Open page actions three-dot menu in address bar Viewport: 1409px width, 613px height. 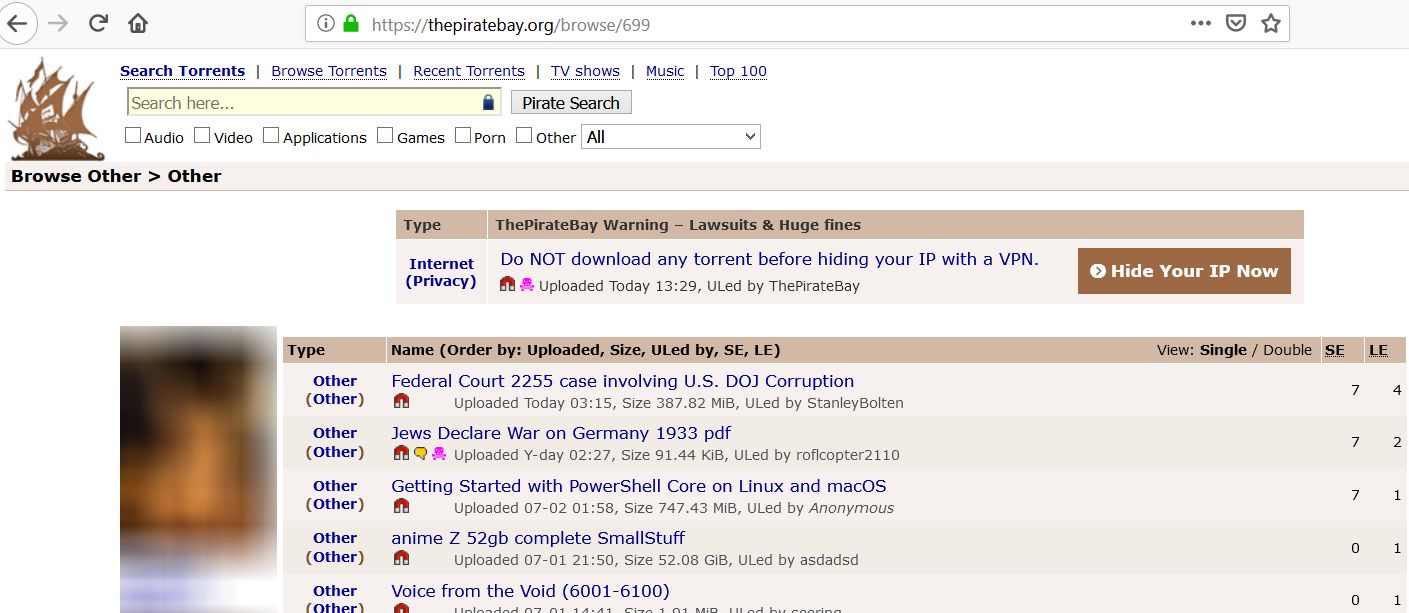click(x=1201, y=23)
